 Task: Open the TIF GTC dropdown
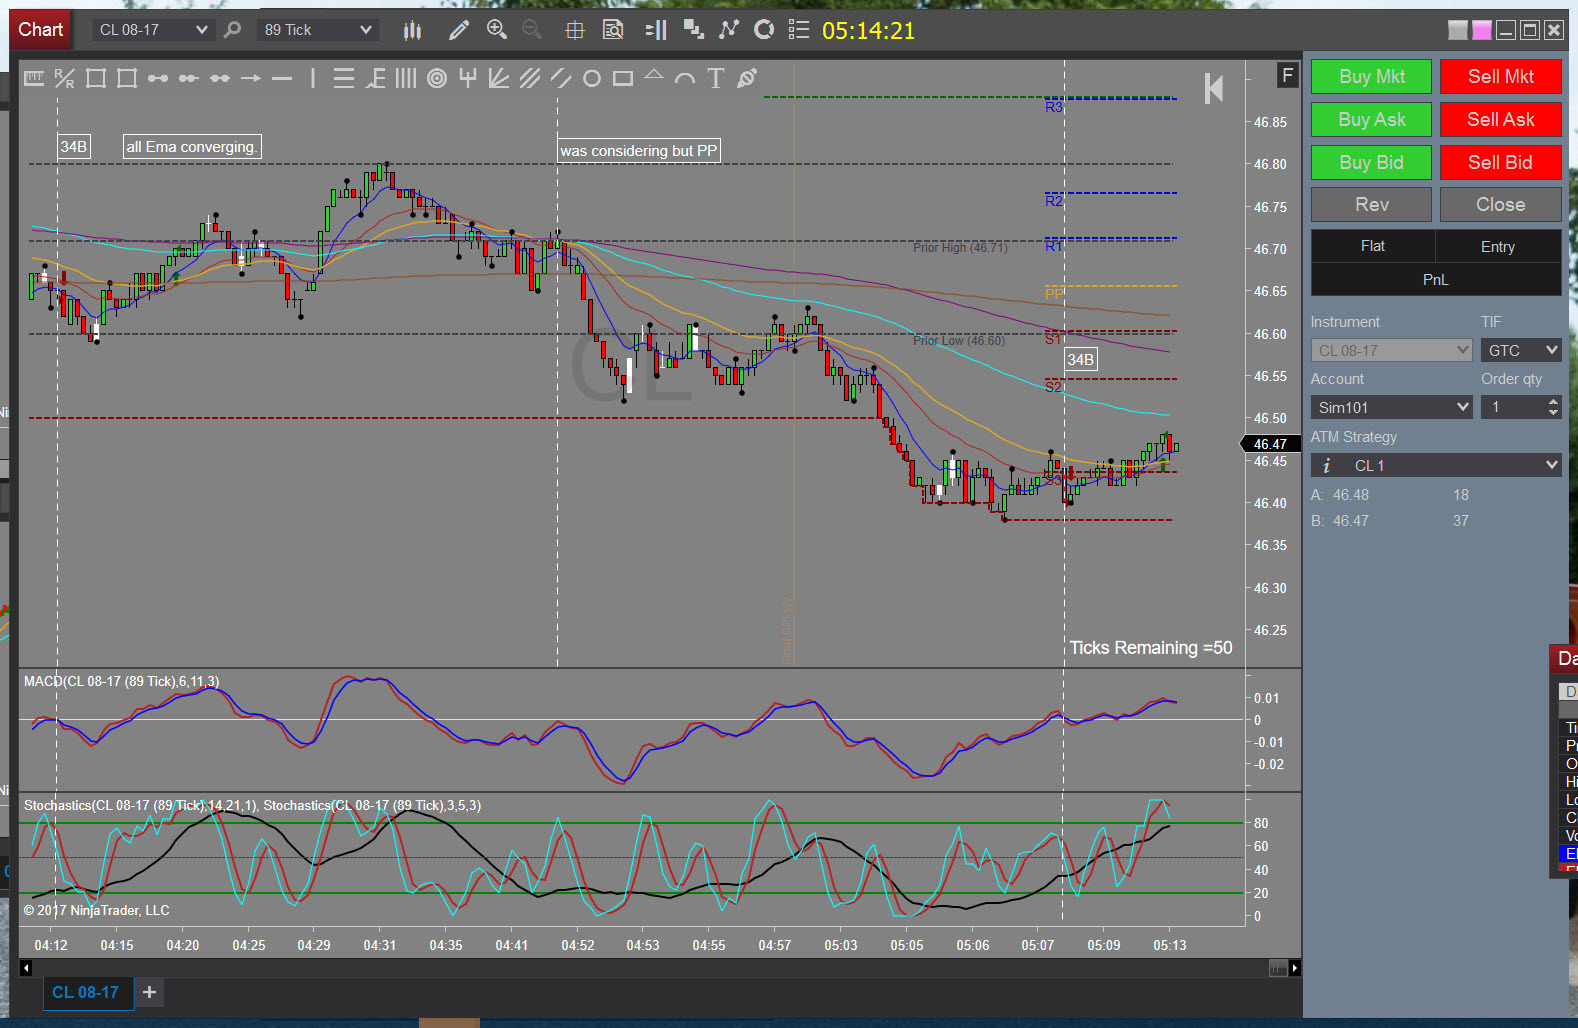pyautogui.click(x=1521, y=350)
